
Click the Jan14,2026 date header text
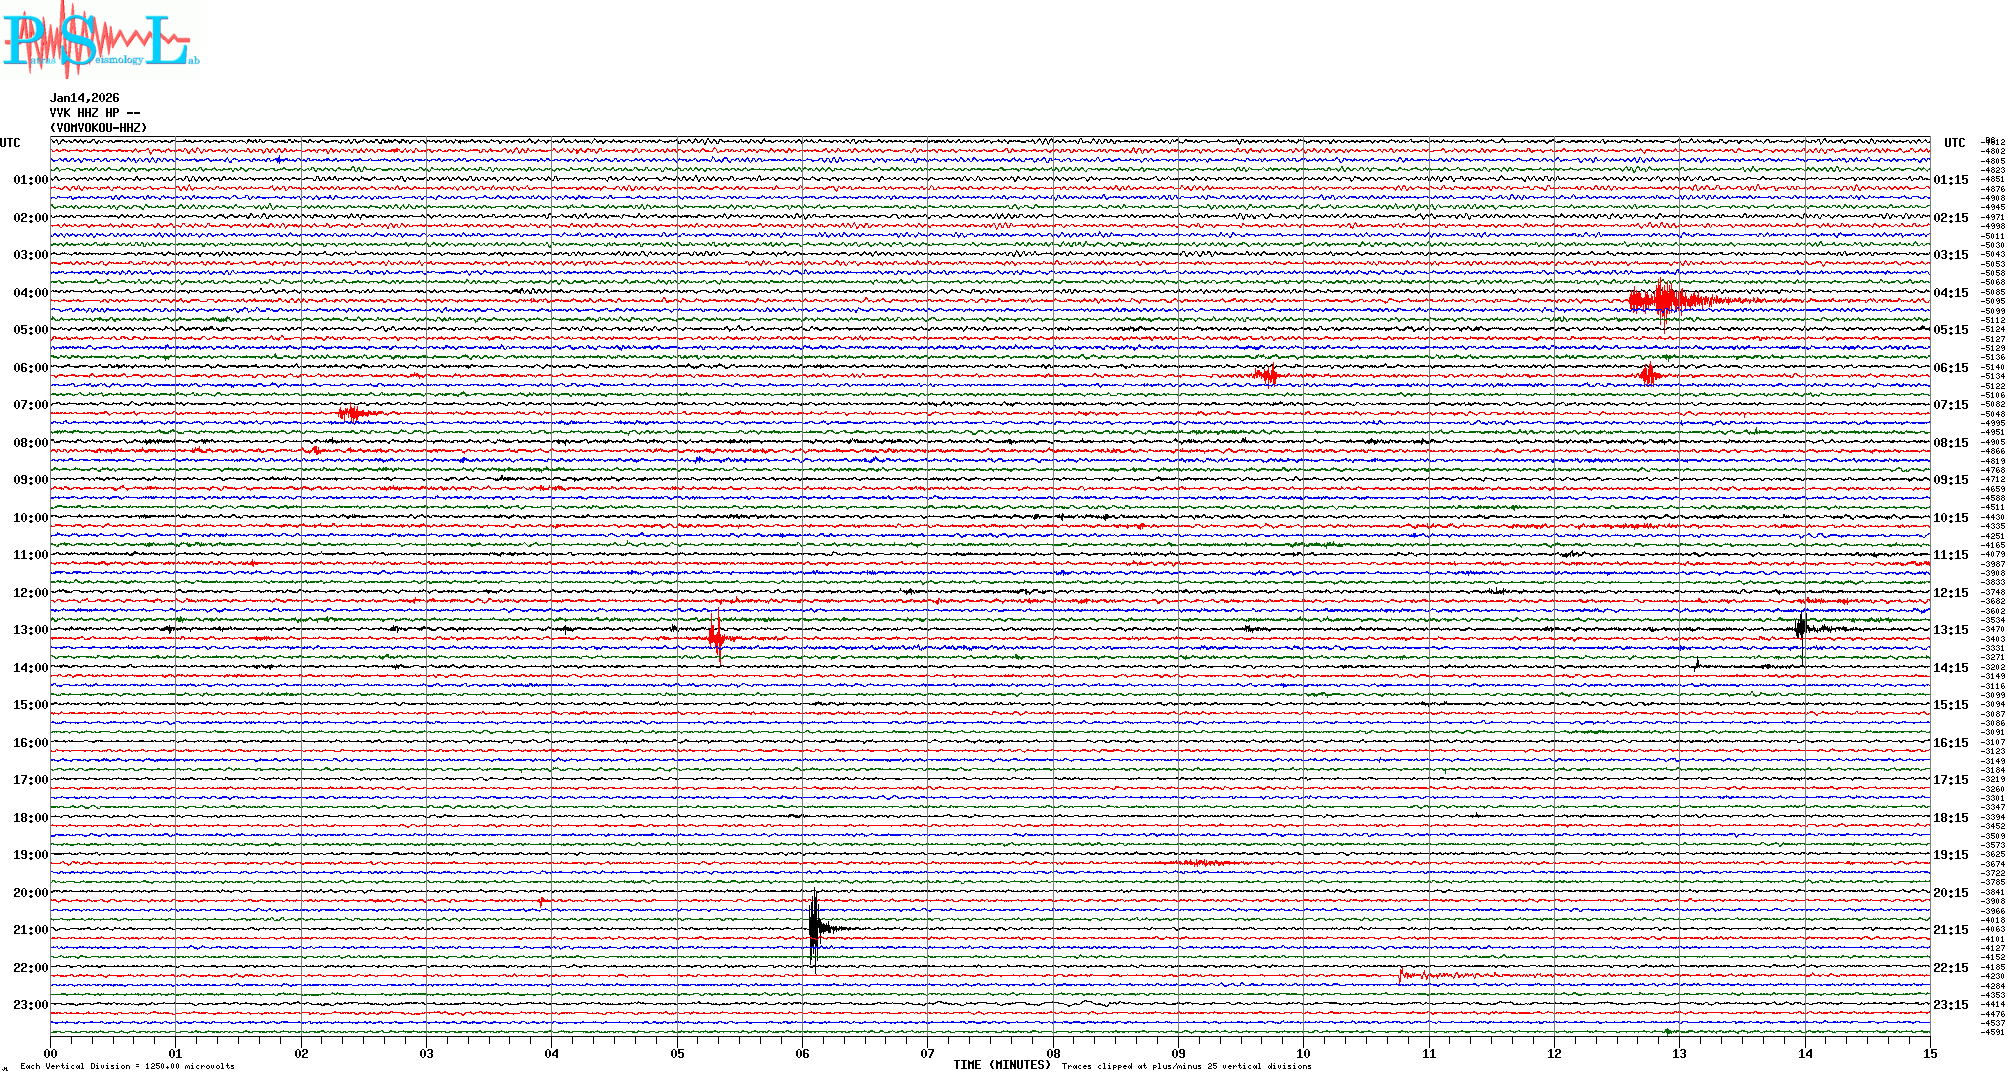tap(85, 98)
